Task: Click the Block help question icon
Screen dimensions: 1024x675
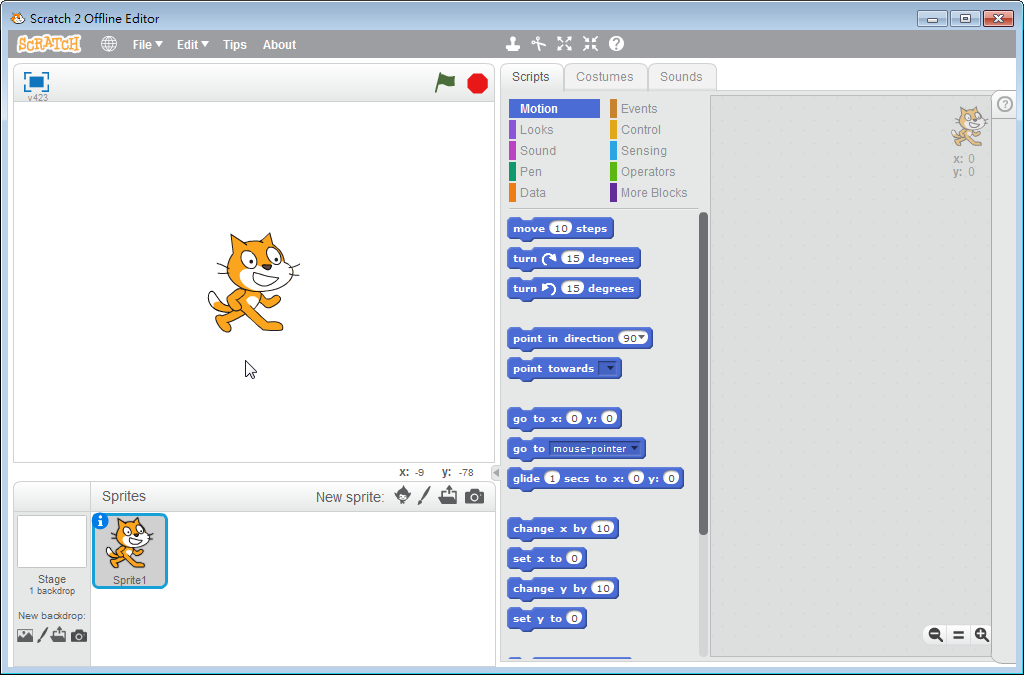Action: pos(616,44)
